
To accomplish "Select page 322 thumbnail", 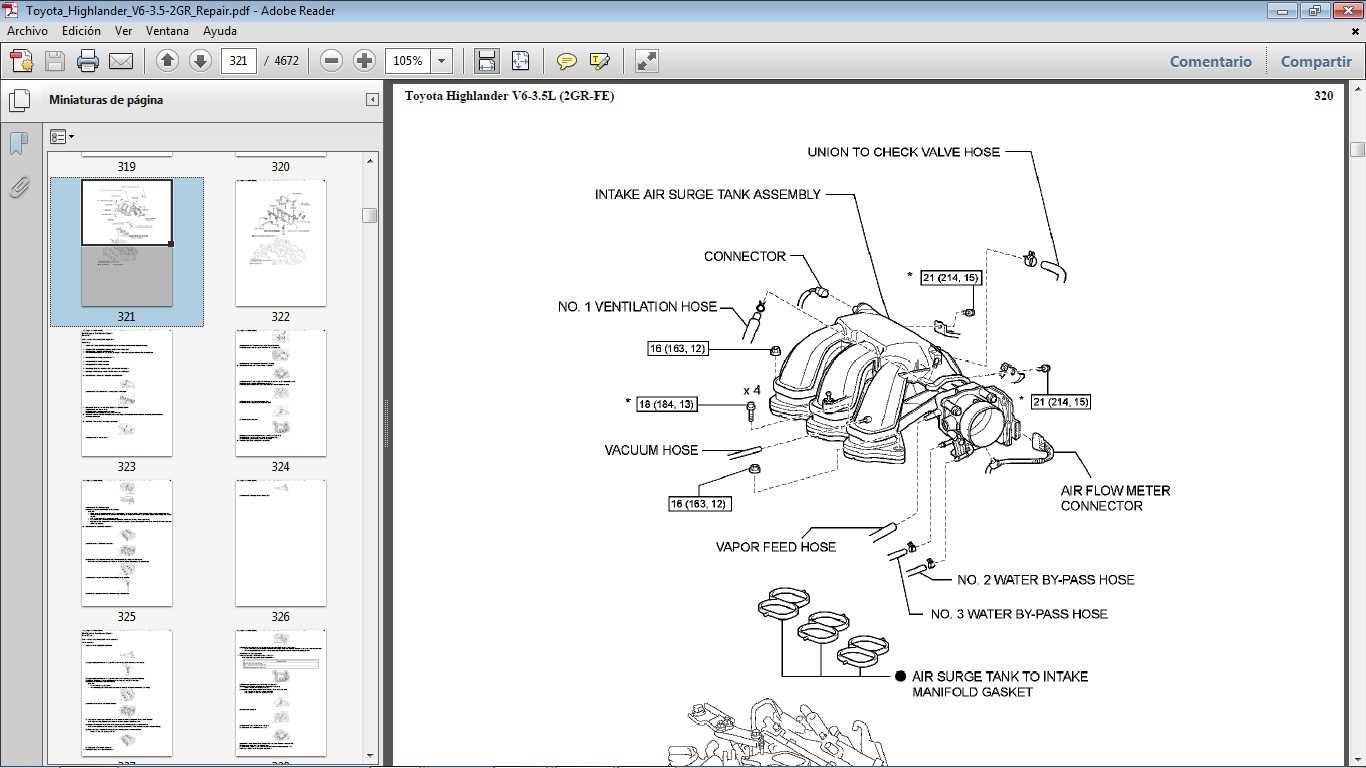I will tap(280, 243).
